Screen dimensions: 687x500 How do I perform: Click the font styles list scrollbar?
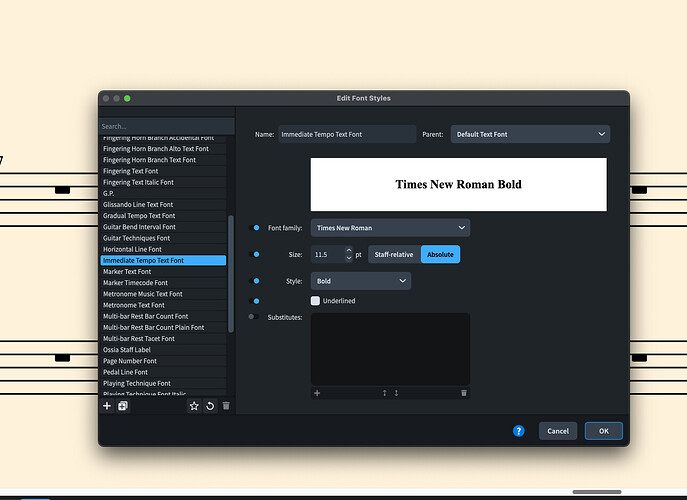231,274
